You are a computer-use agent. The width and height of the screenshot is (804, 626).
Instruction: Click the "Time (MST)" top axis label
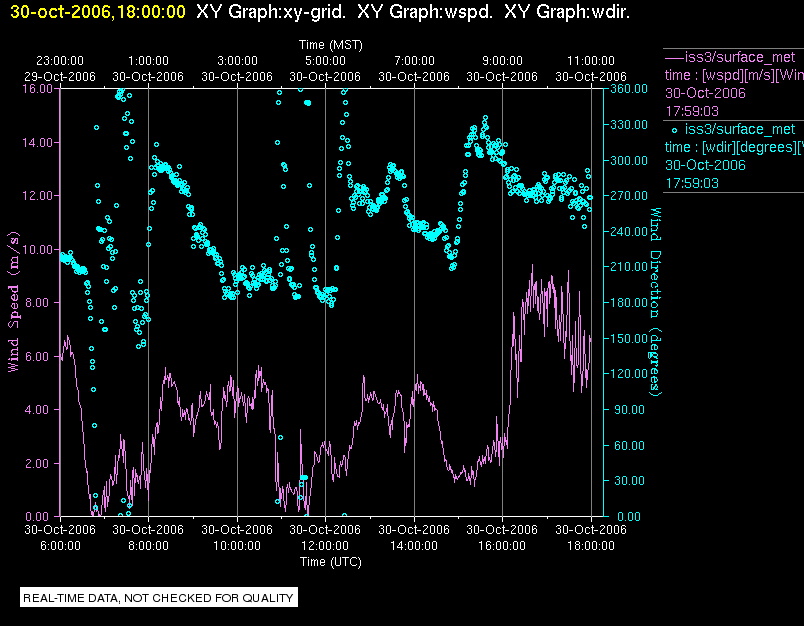point(331,45)
